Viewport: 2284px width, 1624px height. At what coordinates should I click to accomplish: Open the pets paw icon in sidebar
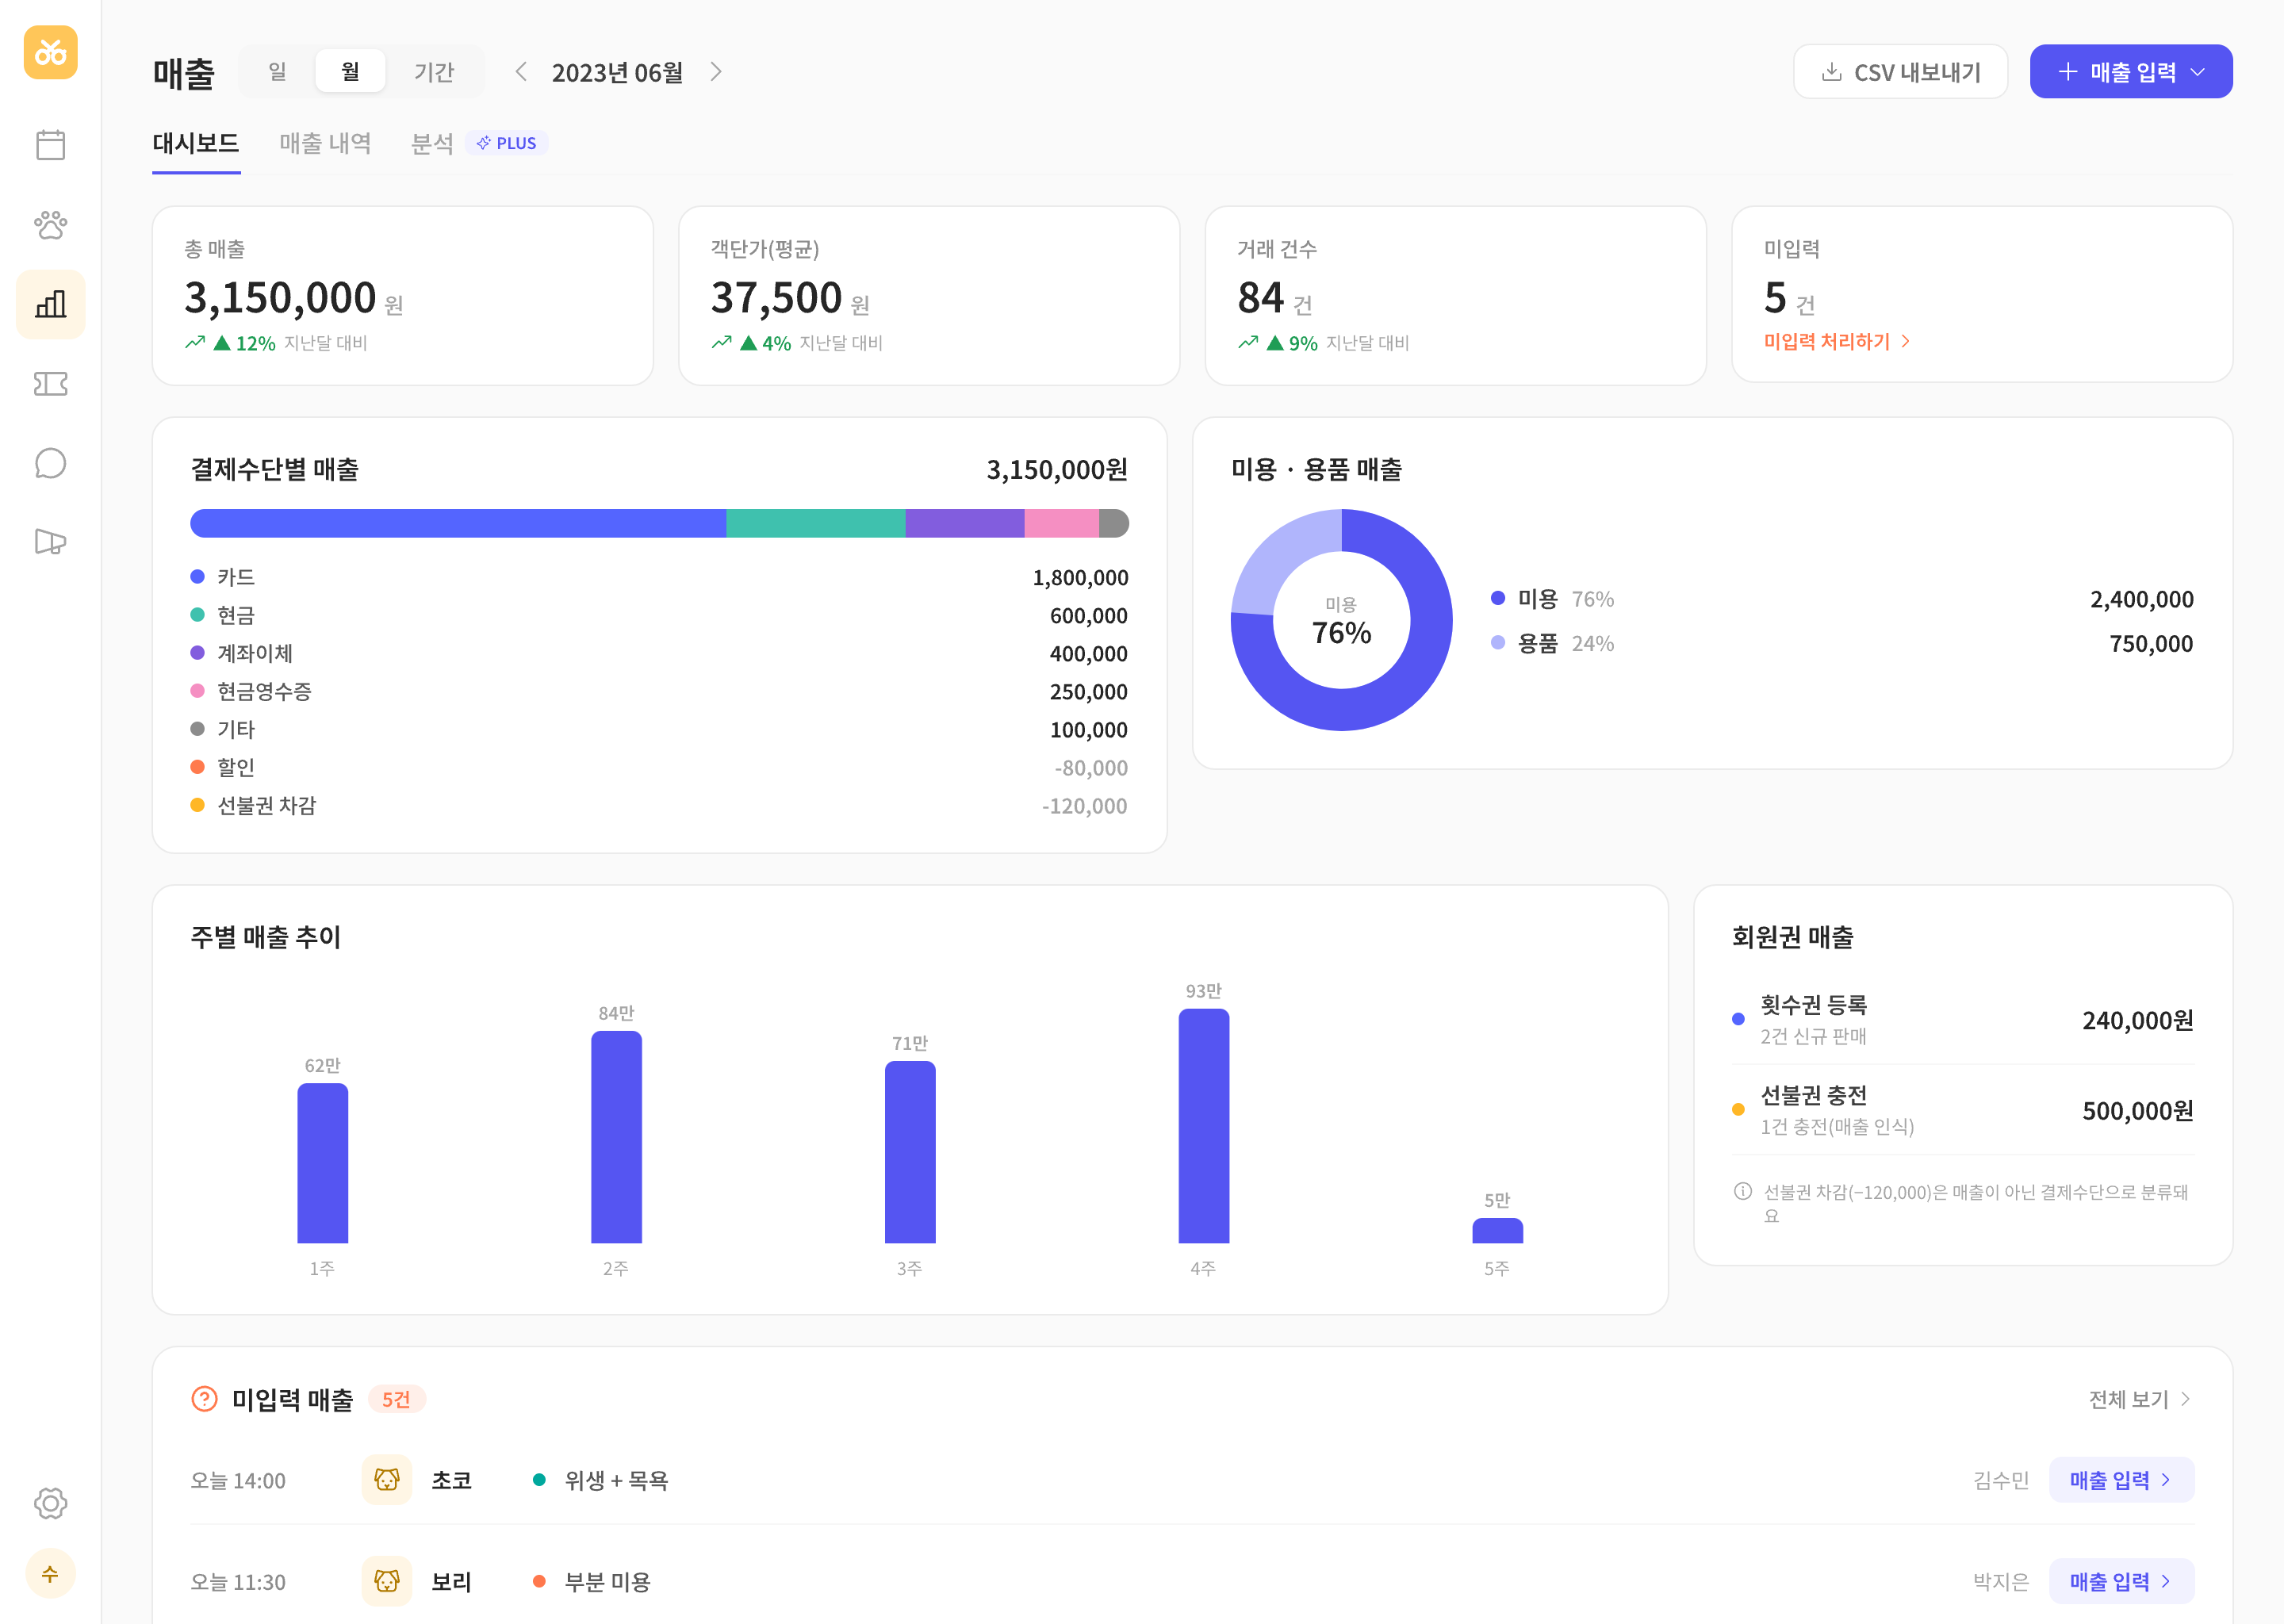click(50, 225)
